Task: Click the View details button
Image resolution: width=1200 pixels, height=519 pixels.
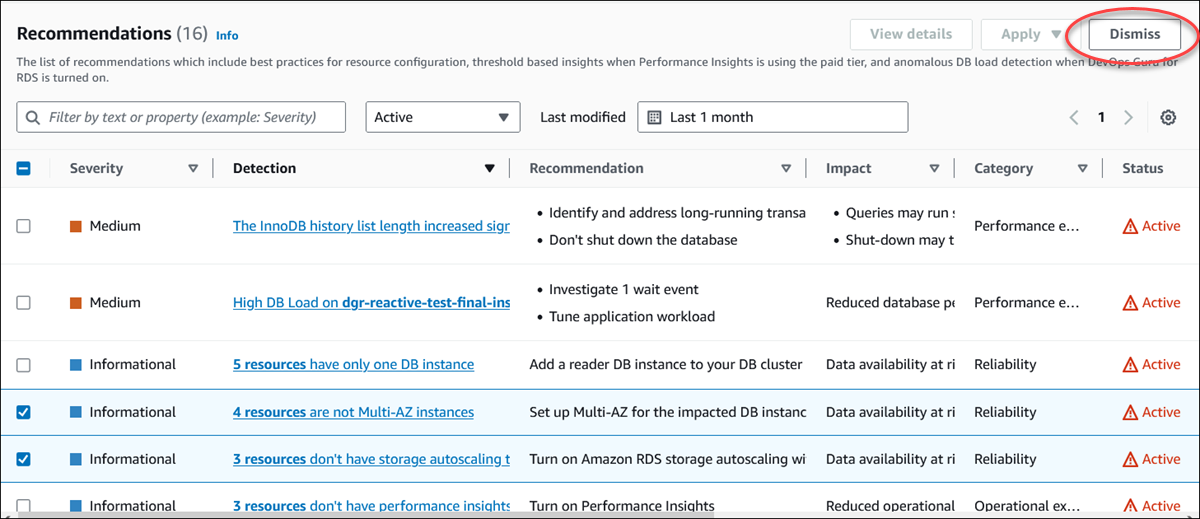Action: tap(911, 34)
